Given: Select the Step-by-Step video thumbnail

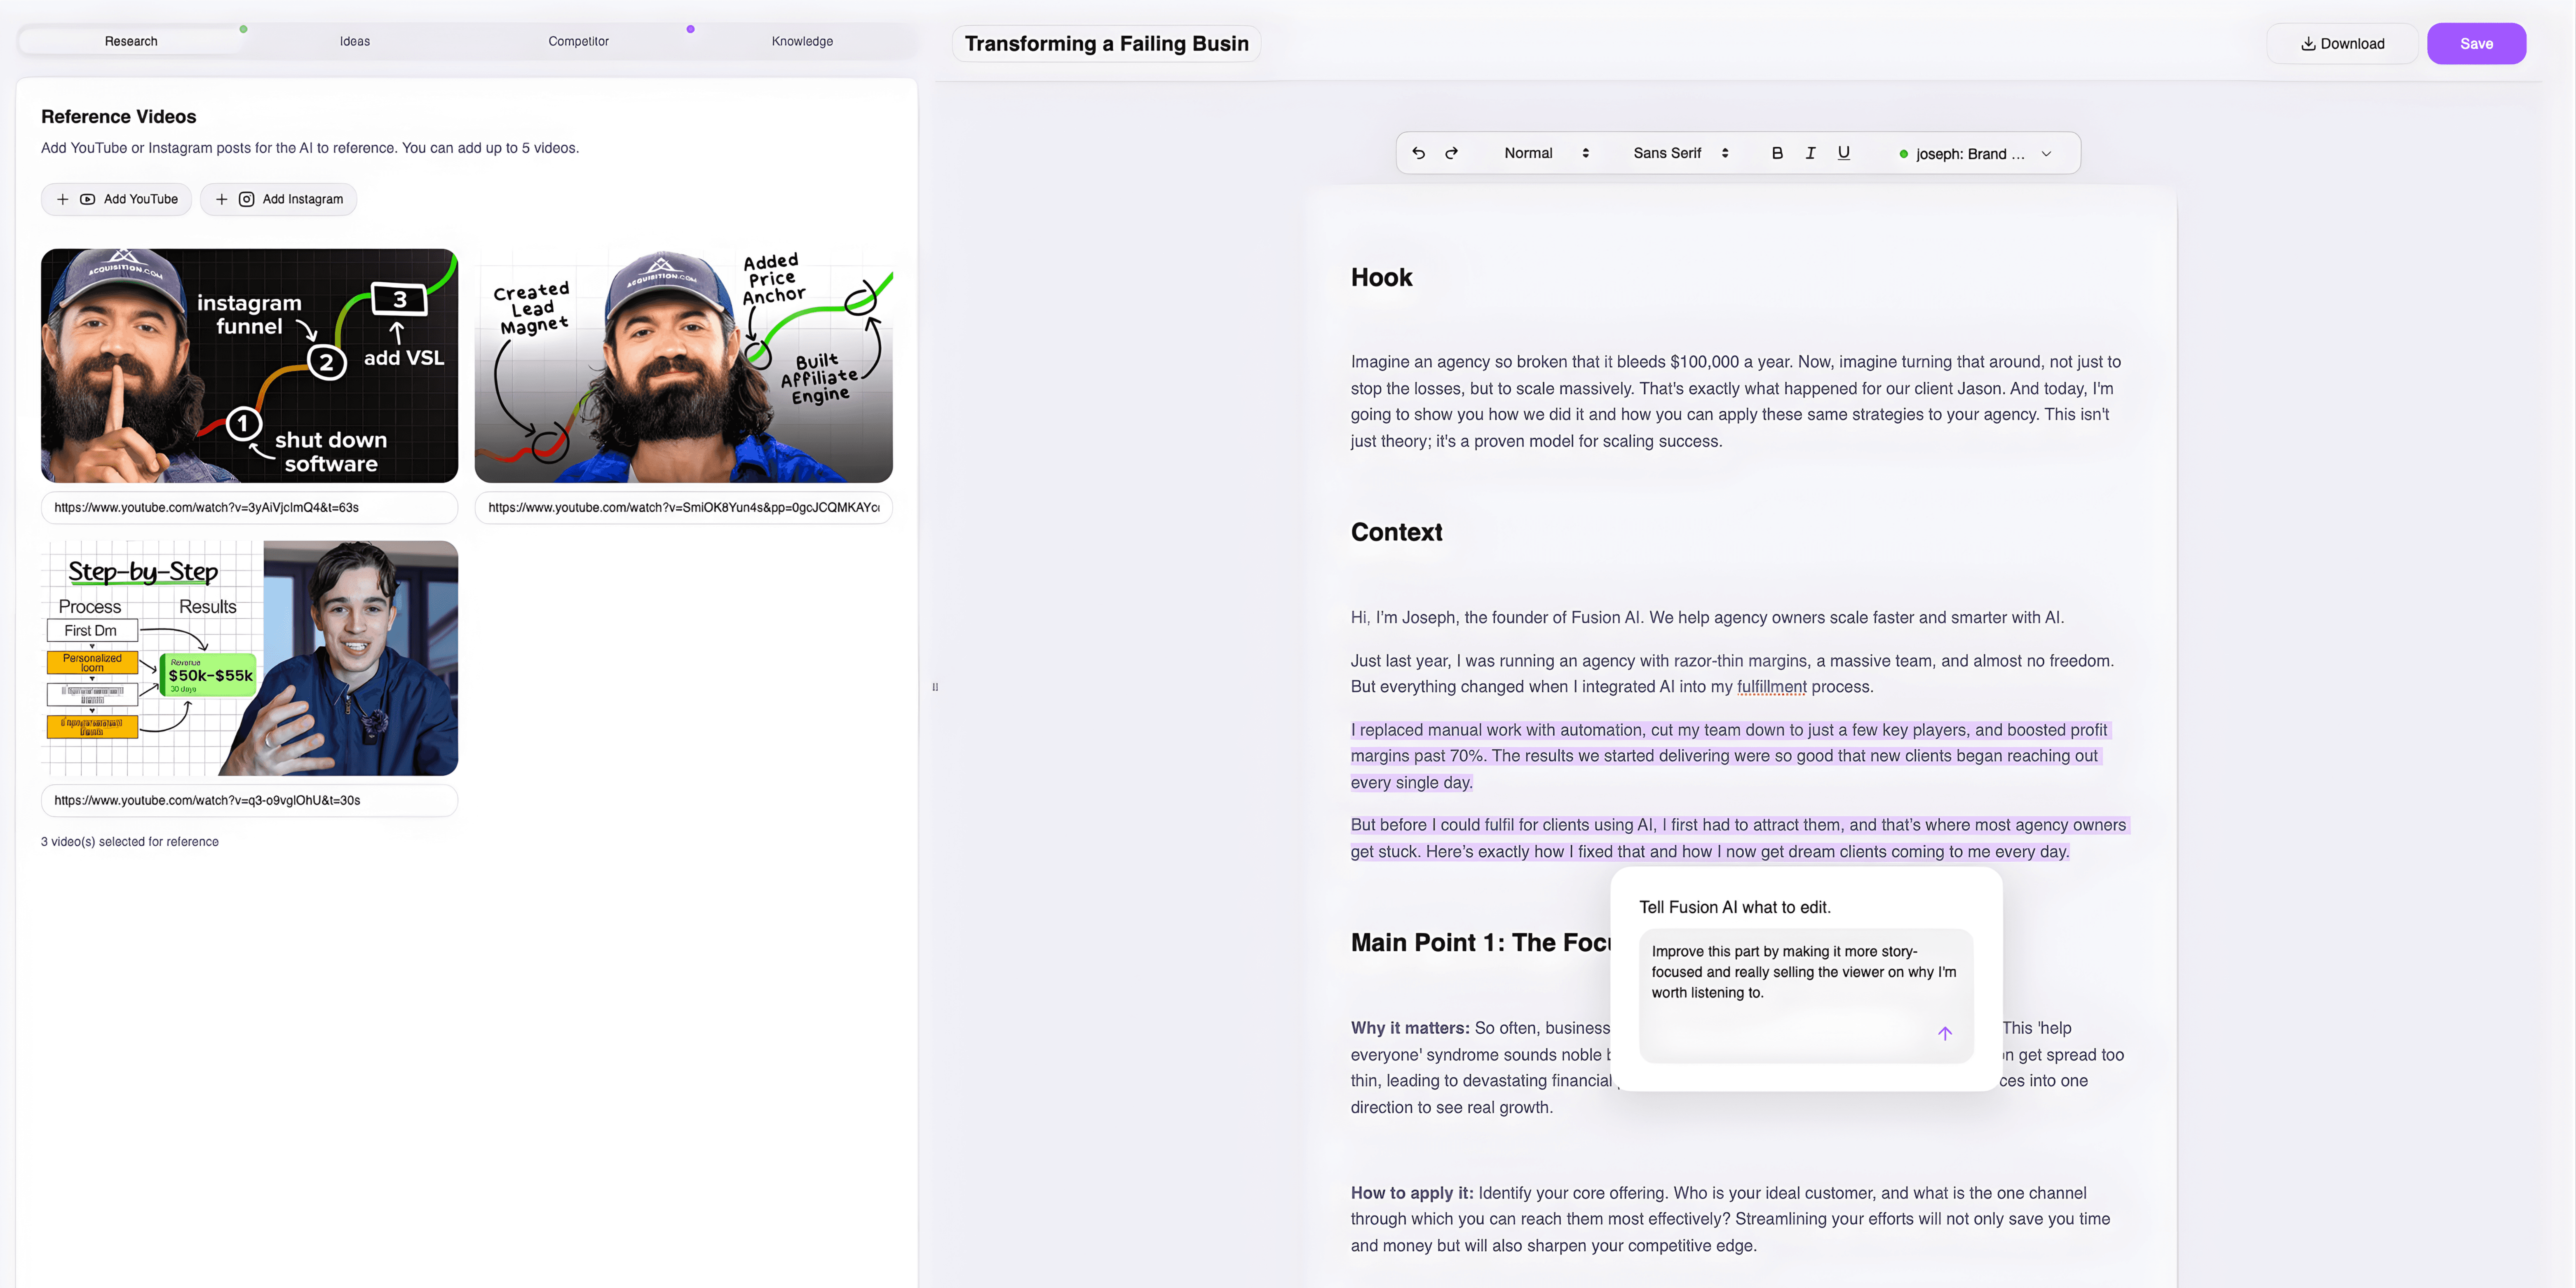Looking at the screenshot, I should pos(249,658).
